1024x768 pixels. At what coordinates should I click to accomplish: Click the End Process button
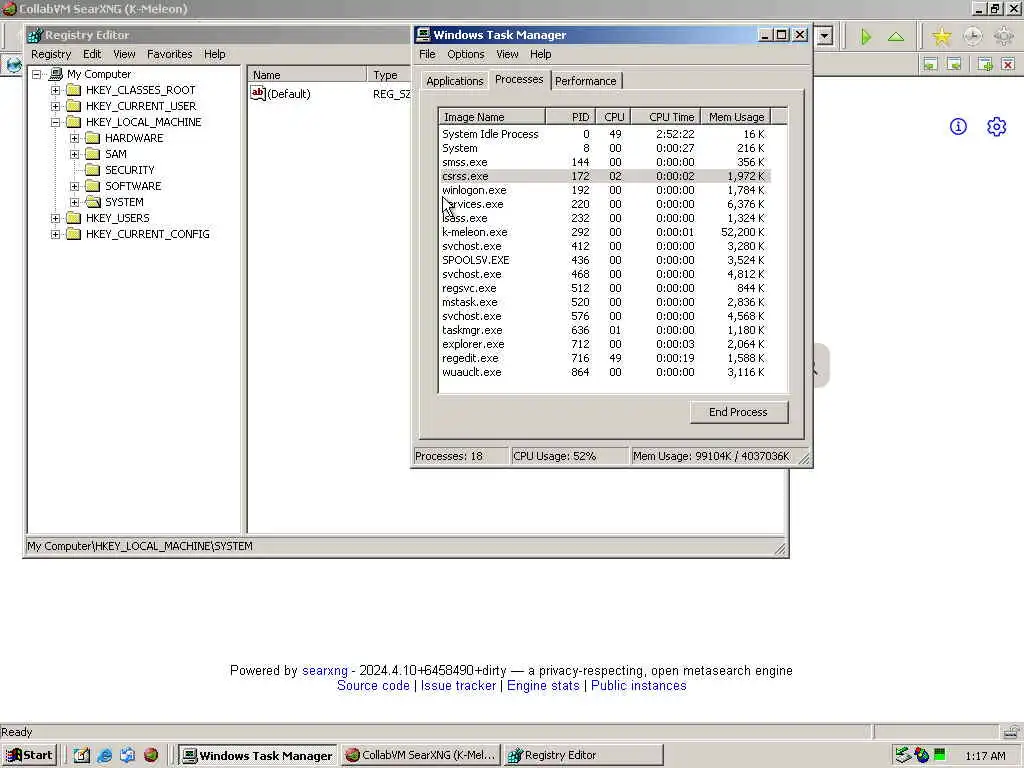click(739, 412)
